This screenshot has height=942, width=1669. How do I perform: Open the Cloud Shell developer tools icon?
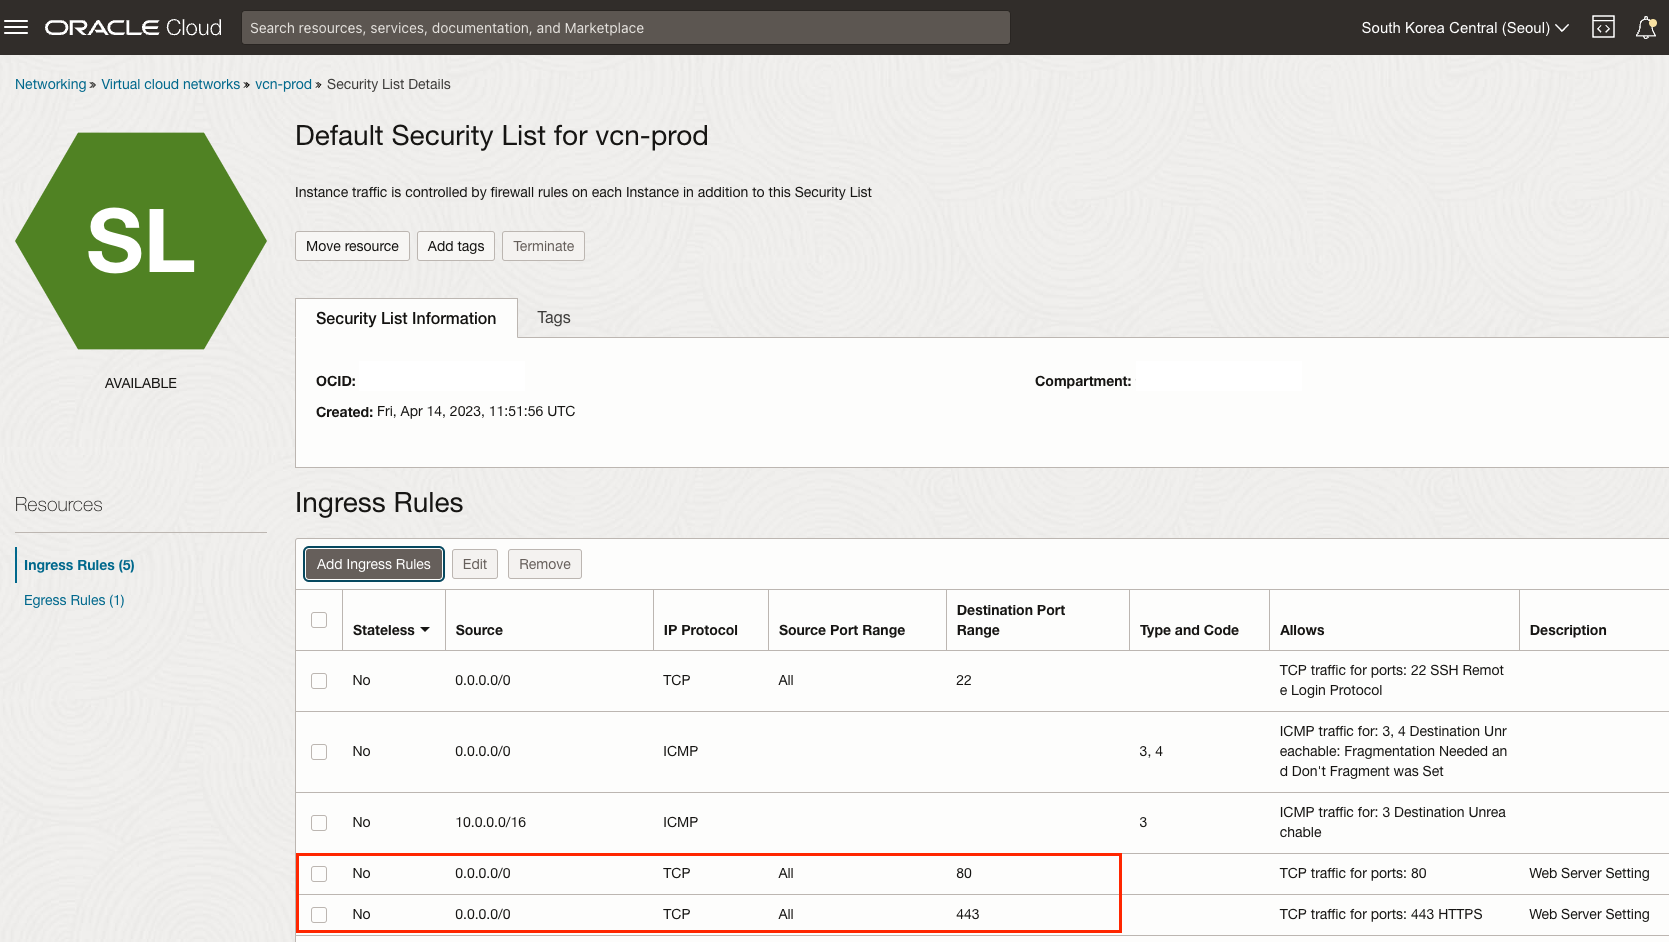tap(1603, 27)
